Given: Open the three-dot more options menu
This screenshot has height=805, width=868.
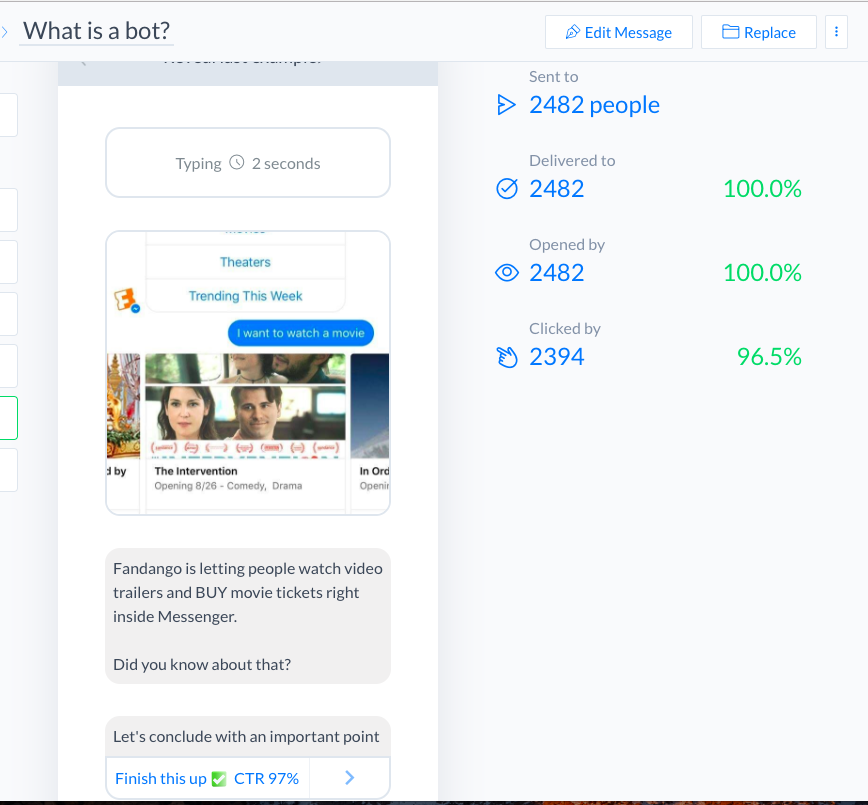Looking at the screenshot, I should (836, 32).
